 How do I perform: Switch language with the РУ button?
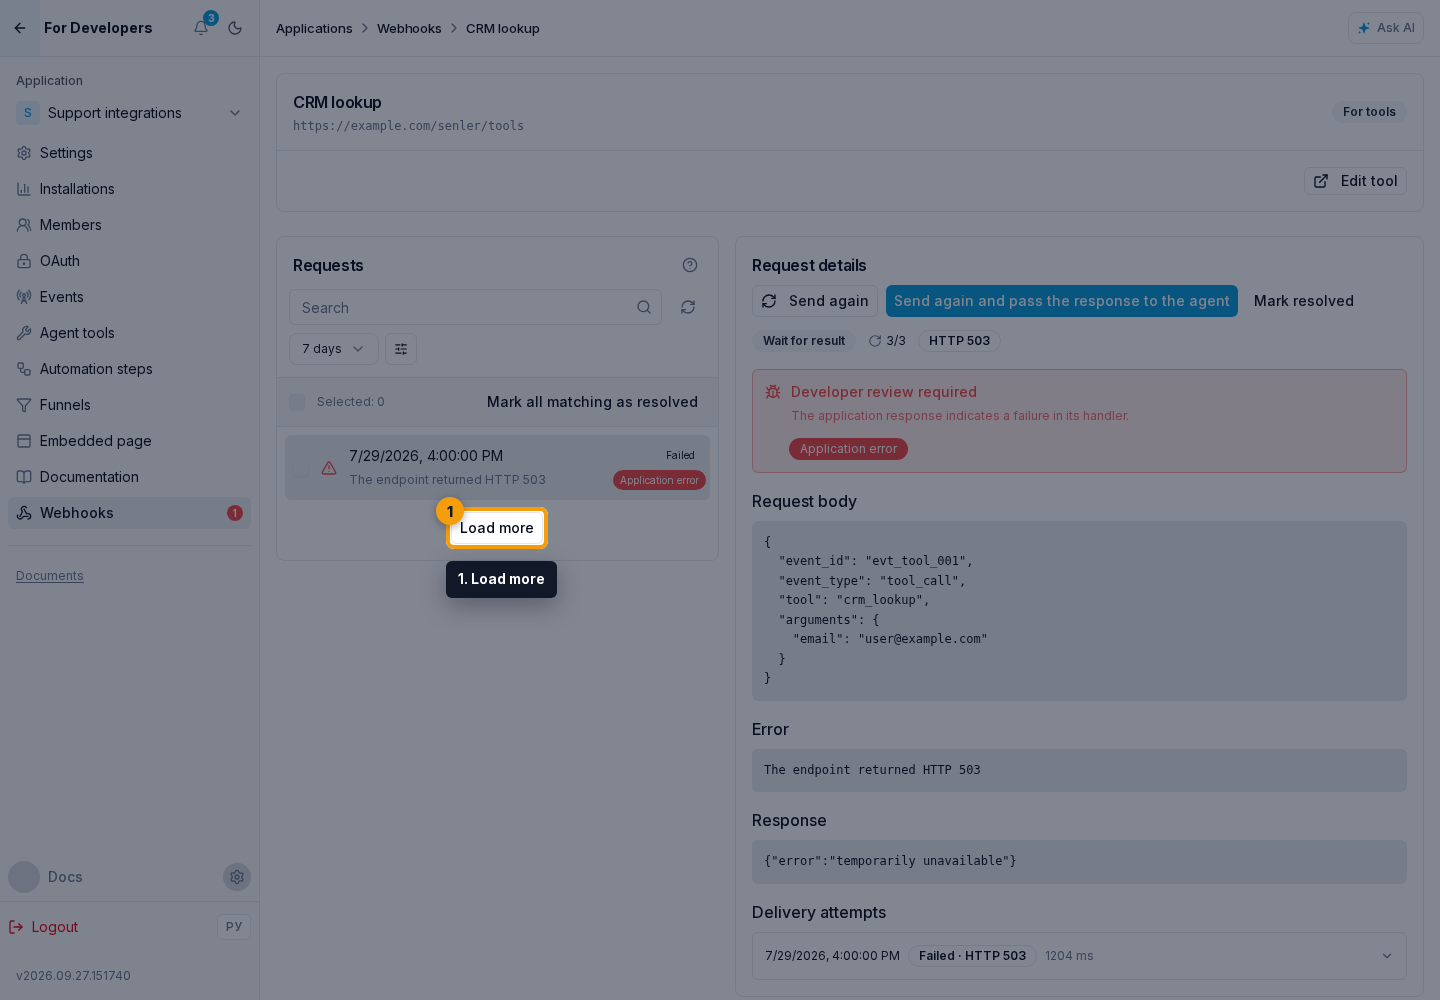coord(234,927)
